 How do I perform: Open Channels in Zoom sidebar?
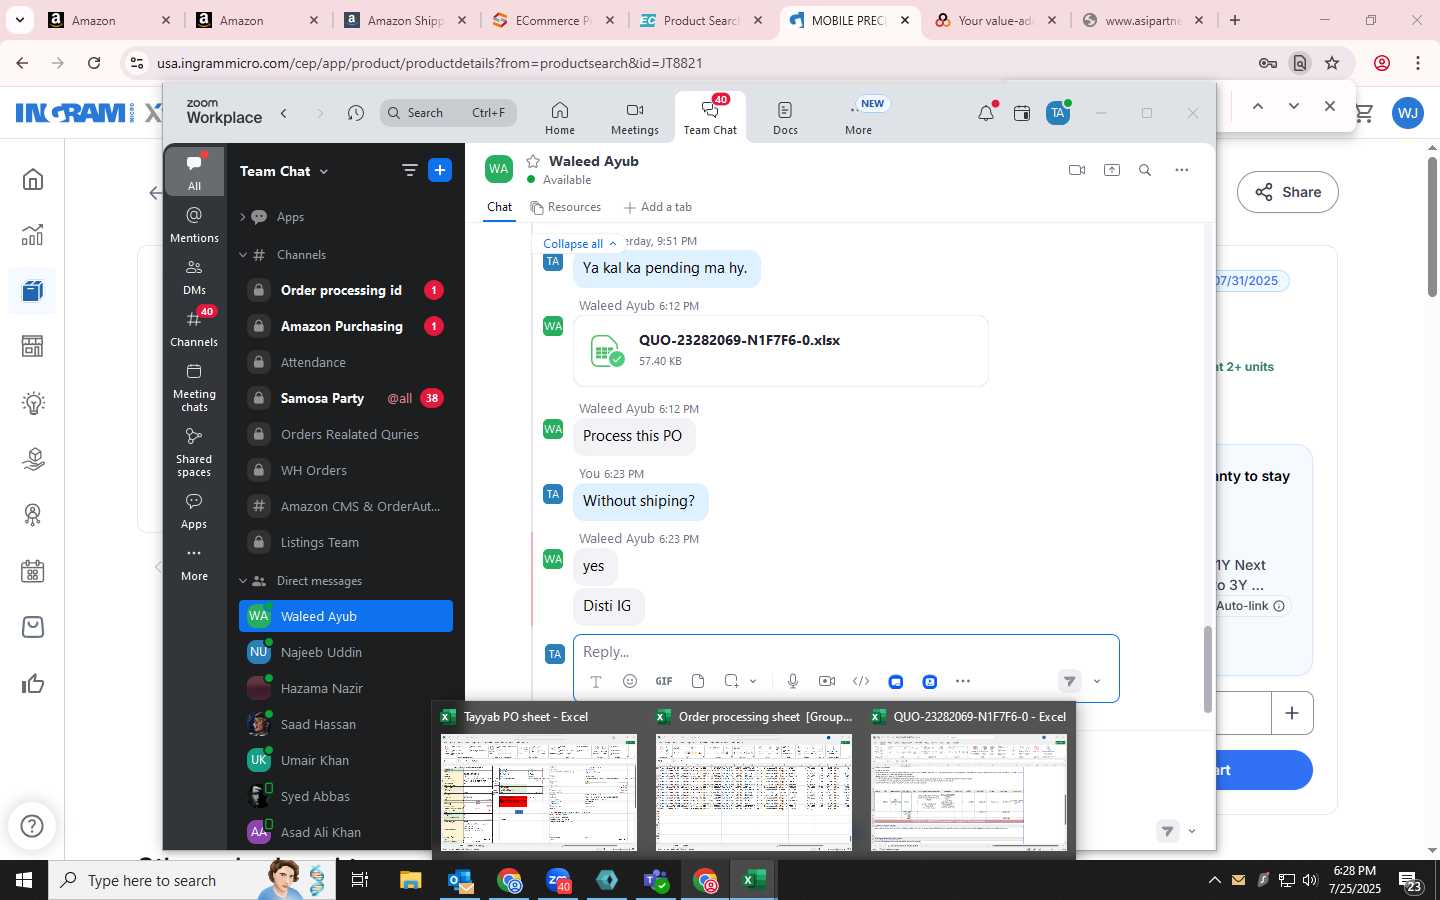194,328
